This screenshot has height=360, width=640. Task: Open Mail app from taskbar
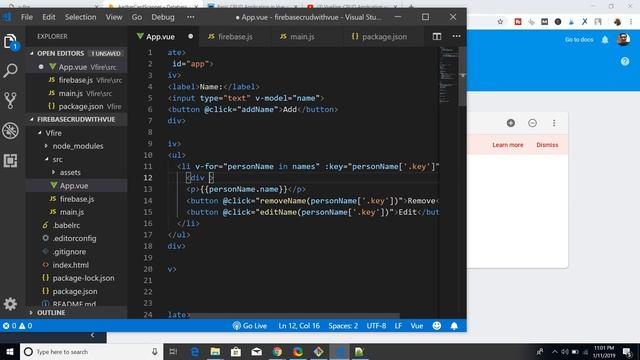pyautogui.click(x=257, y=351)
